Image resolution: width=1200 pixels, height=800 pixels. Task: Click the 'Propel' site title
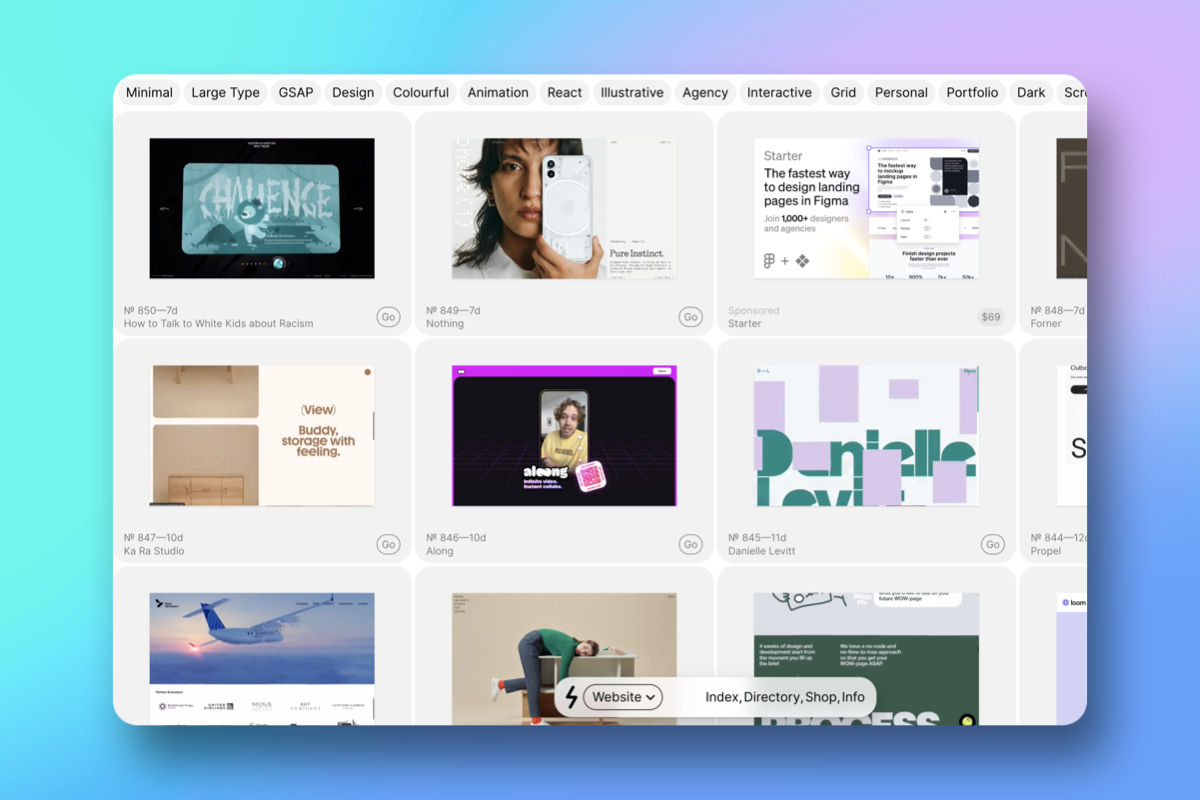point(1046,551)
